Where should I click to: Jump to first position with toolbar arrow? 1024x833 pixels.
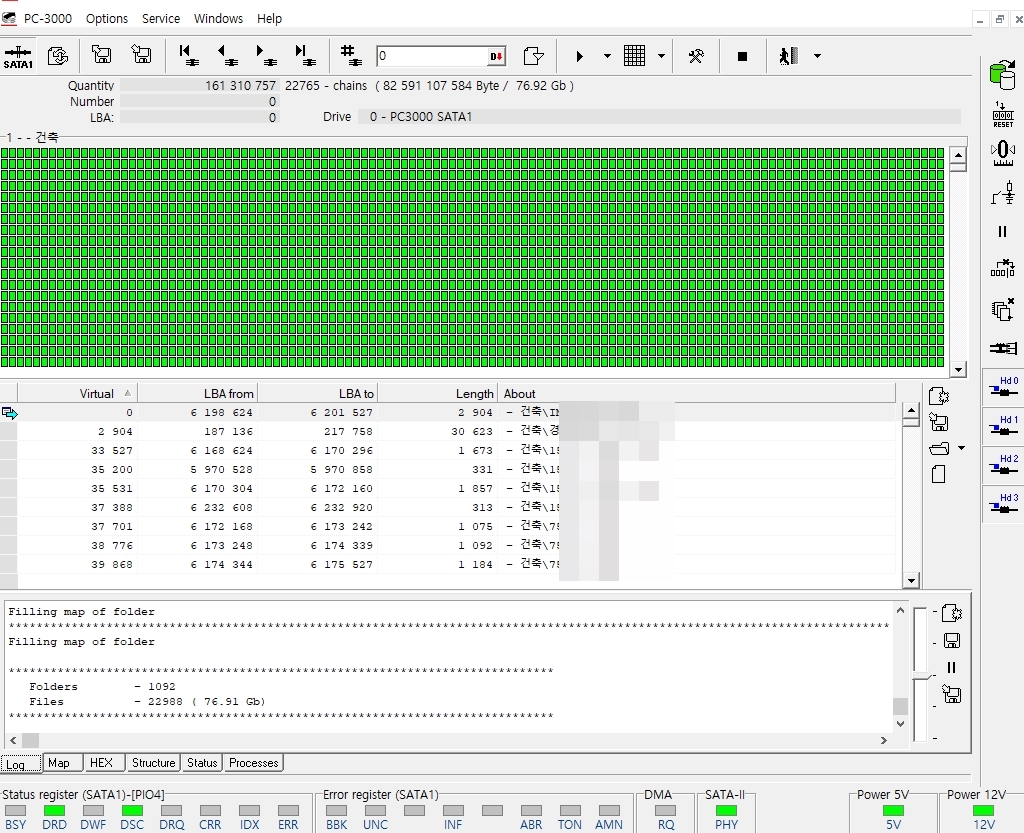coord(186,56)
